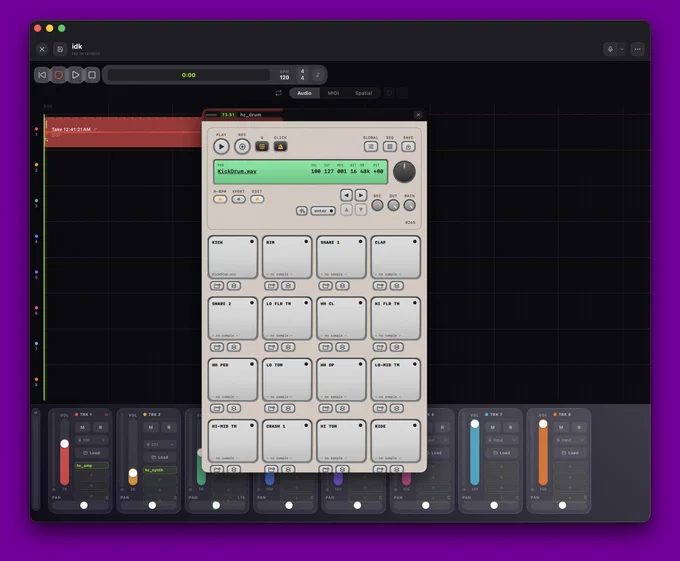This screenshot has height=561, width=680.
Task: Toggle the EDIT switch
Action: pyautogui.click(x=257, y=199)
